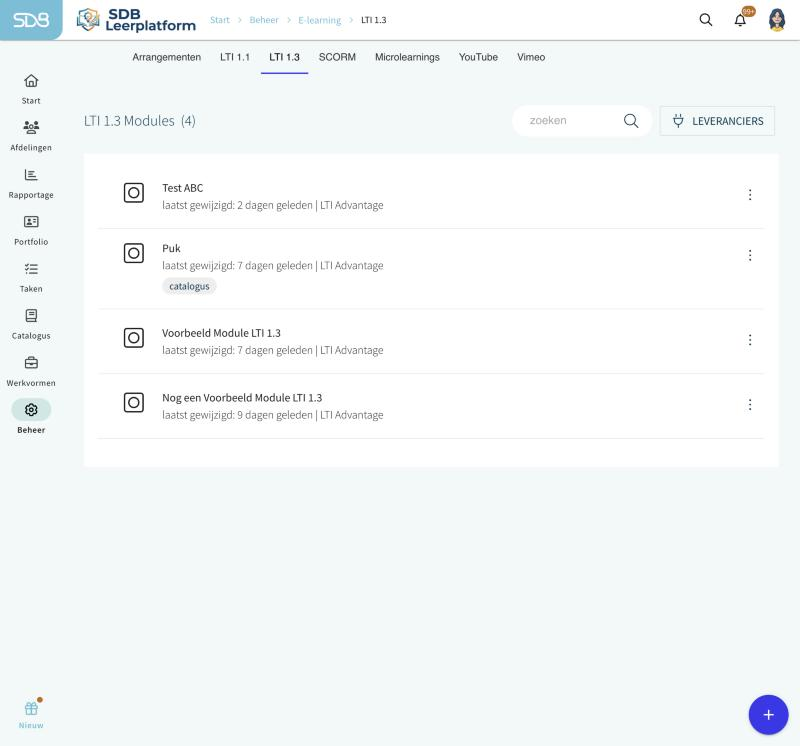
Task: Click the catalogus tag under Puk
Action: 189,286
